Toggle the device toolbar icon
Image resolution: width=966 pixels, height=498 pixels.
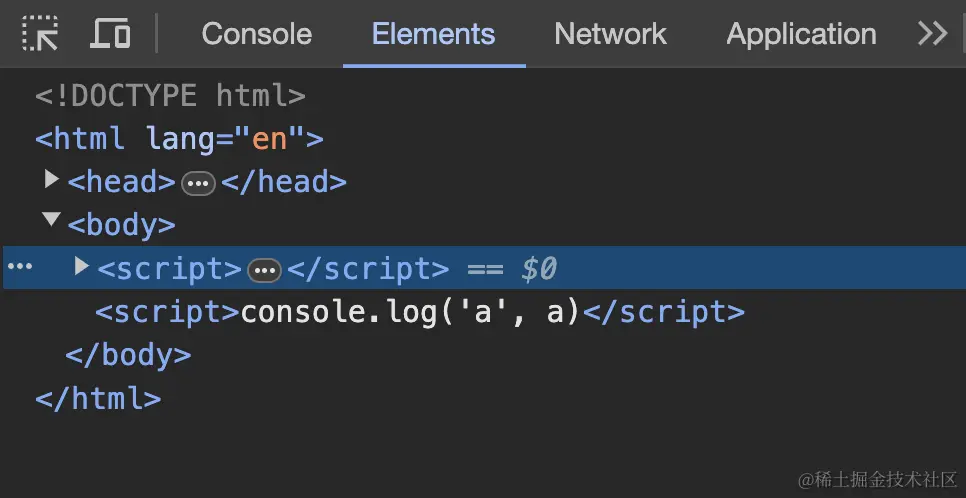pyautogui.click(x=110, y=33)
